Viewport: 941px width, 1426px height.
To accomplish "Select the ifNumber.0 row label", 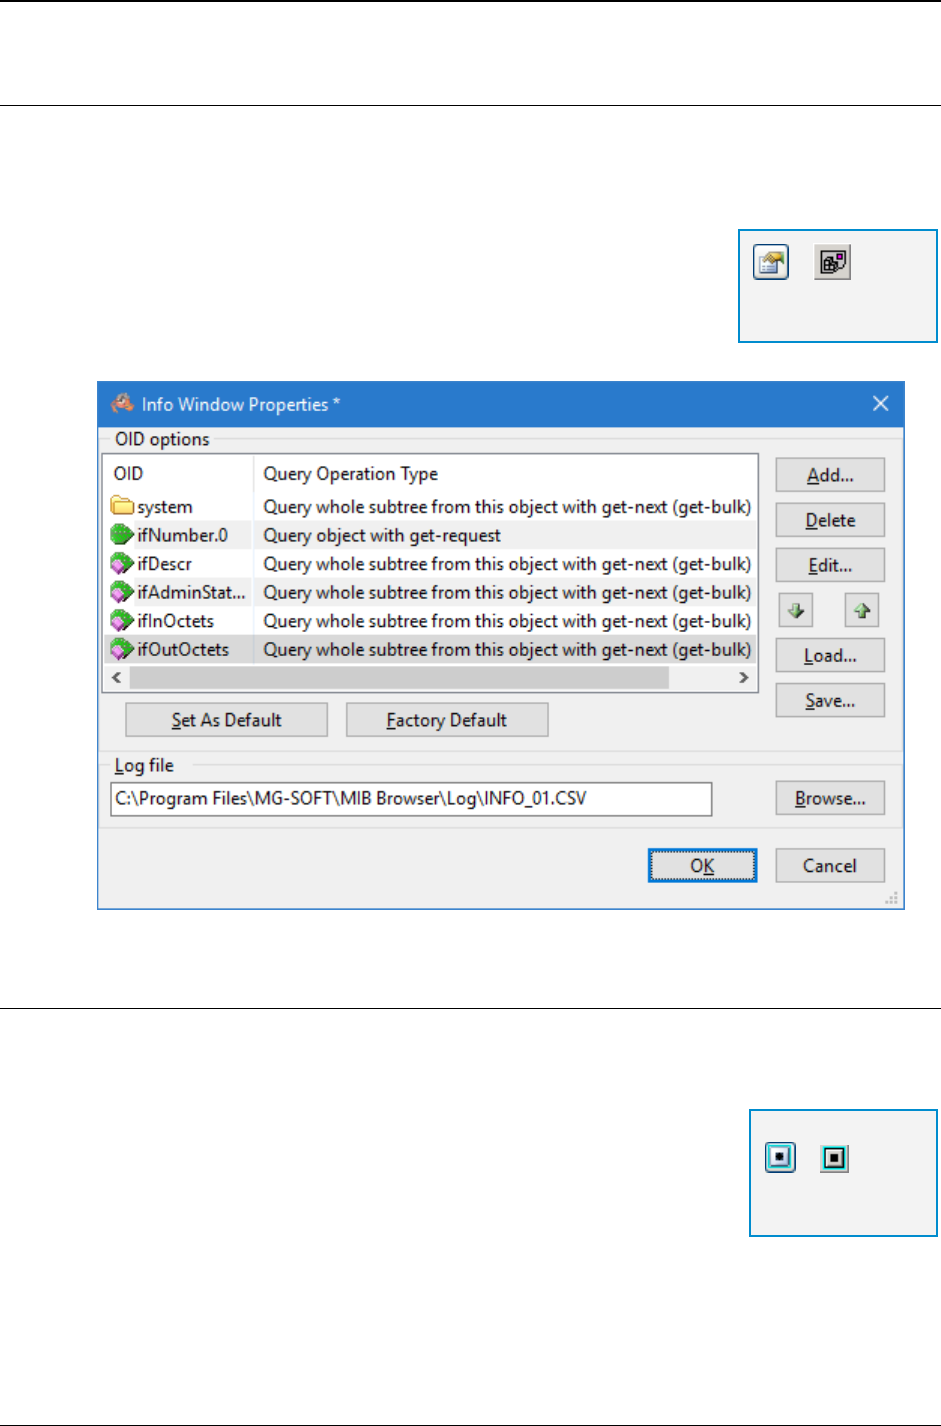I will click(x=182, y=535).
